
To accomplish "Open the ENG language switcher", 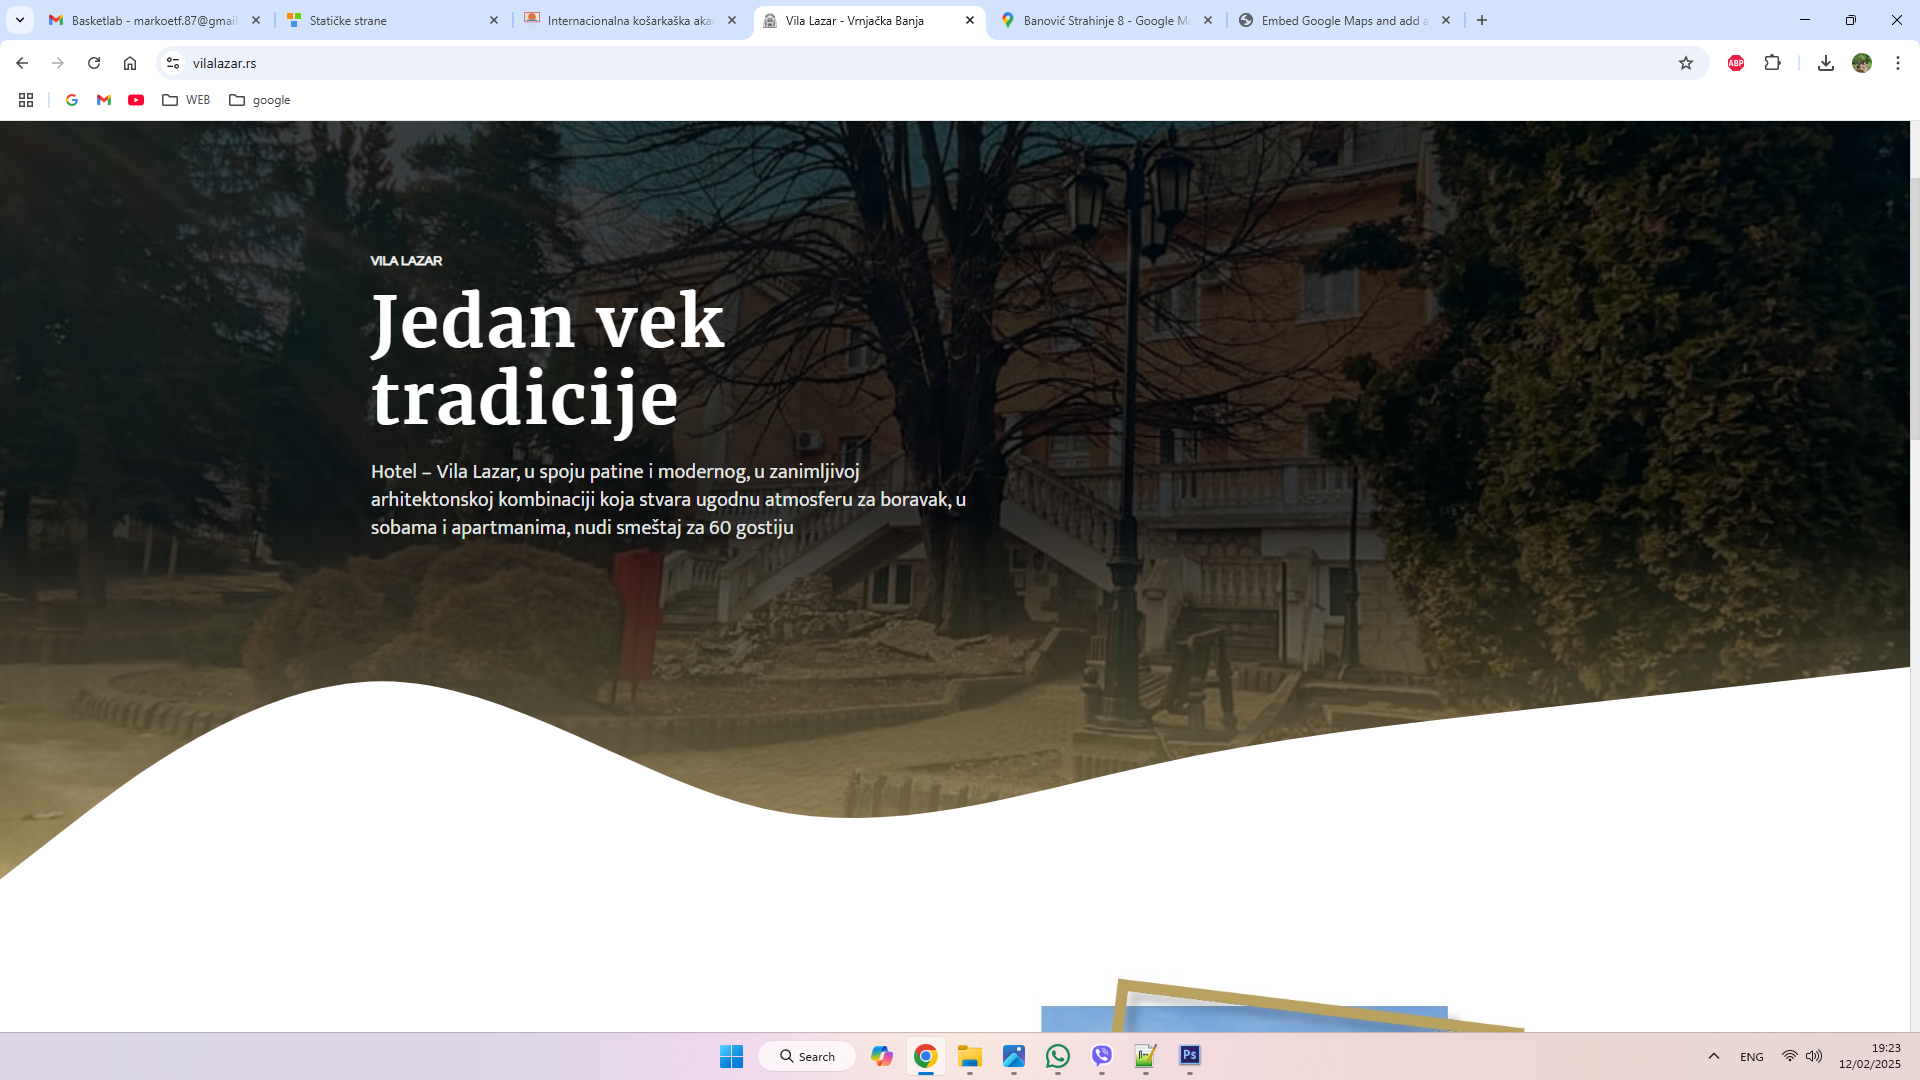I will 1751,1056.
